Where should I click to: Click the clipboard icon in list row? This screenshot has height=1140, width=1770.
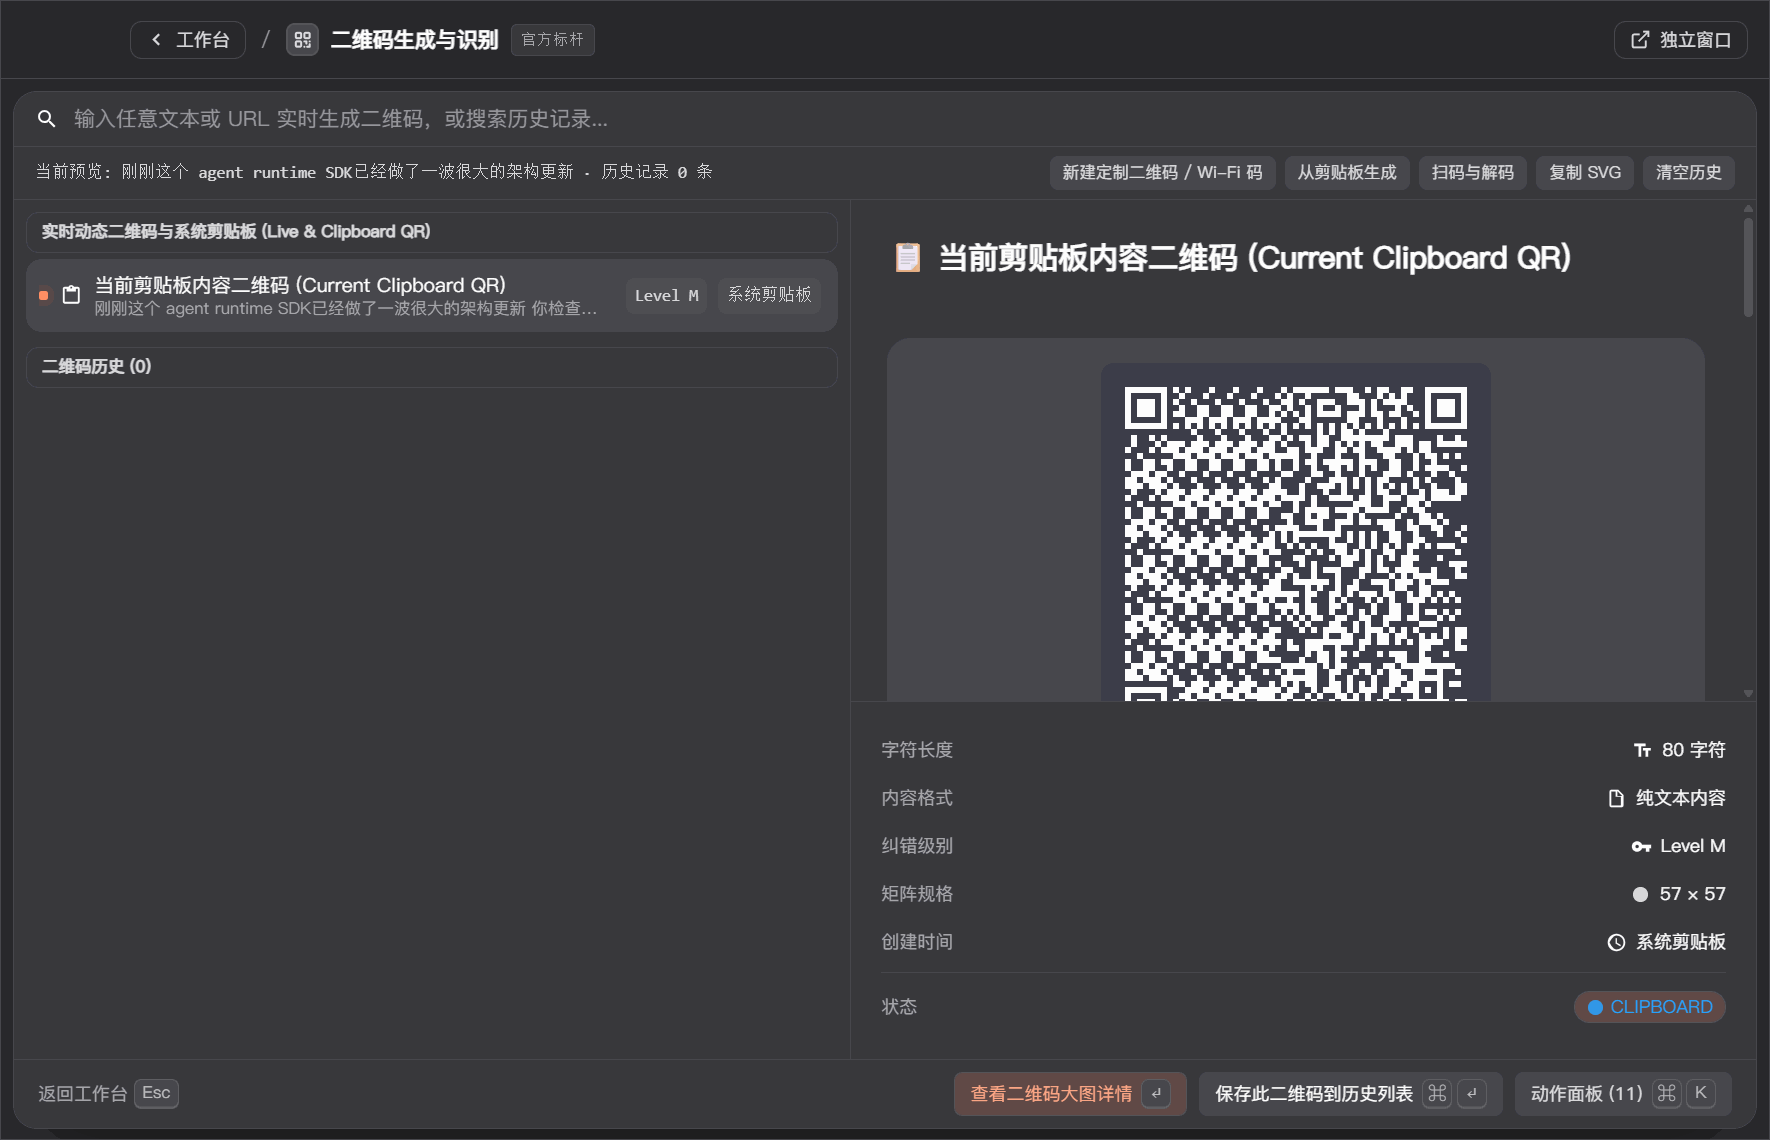click(71, 295)
